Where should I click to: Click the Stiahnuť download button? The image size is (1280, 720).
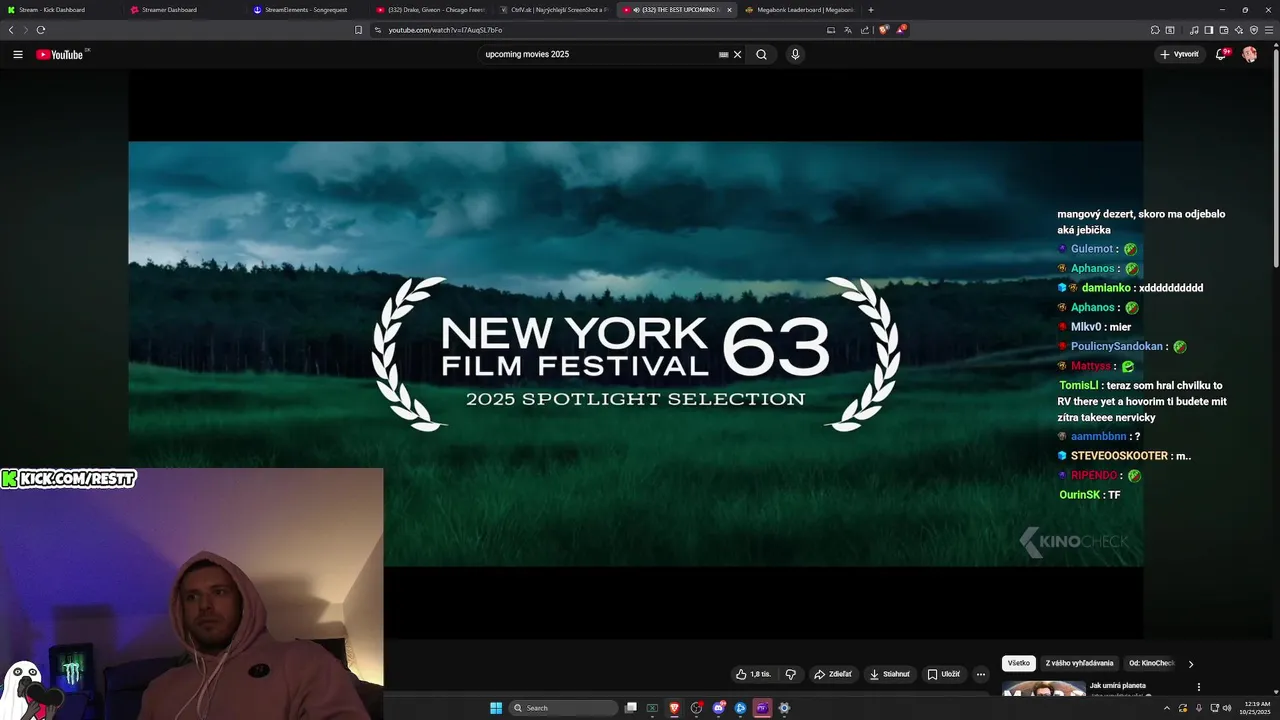point(890,674)
